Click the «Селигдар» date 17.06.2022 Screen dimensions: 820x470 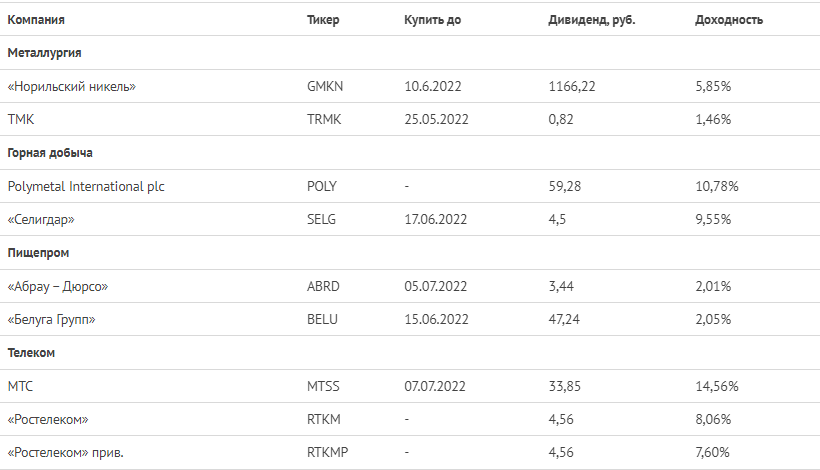click(436, 219)
